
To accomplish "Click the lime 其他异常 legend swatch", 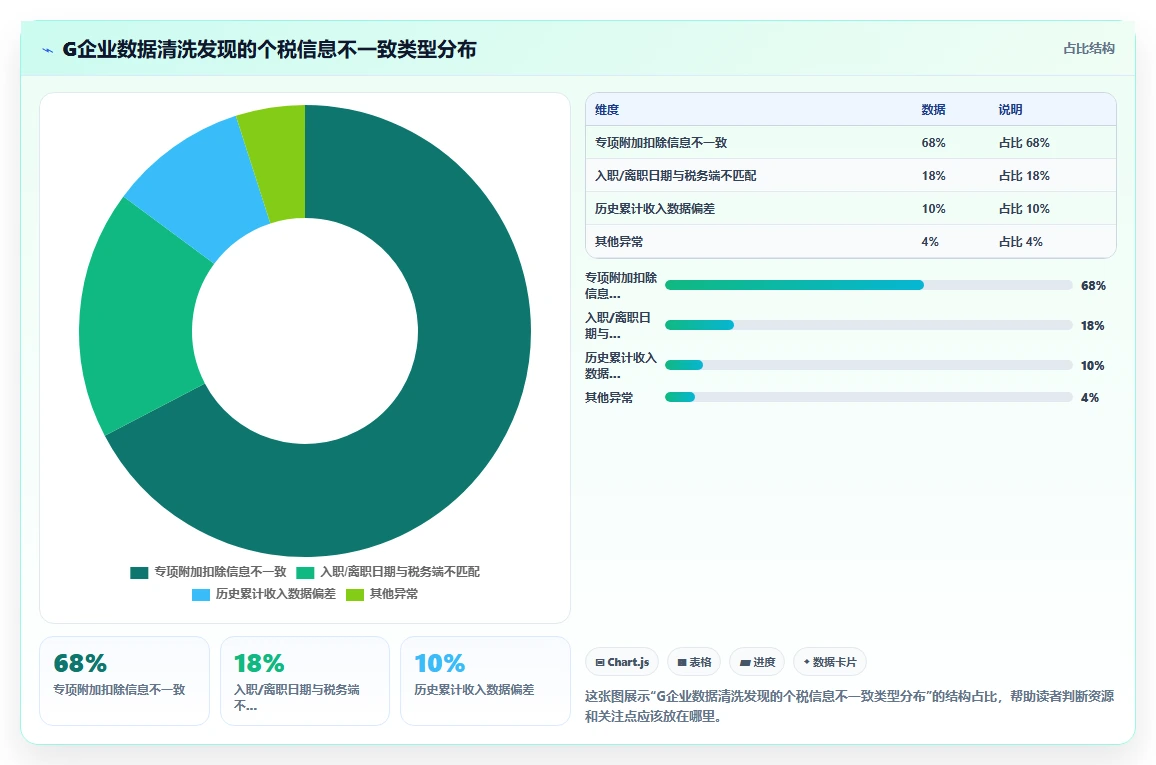I will [x=355, y=595].
